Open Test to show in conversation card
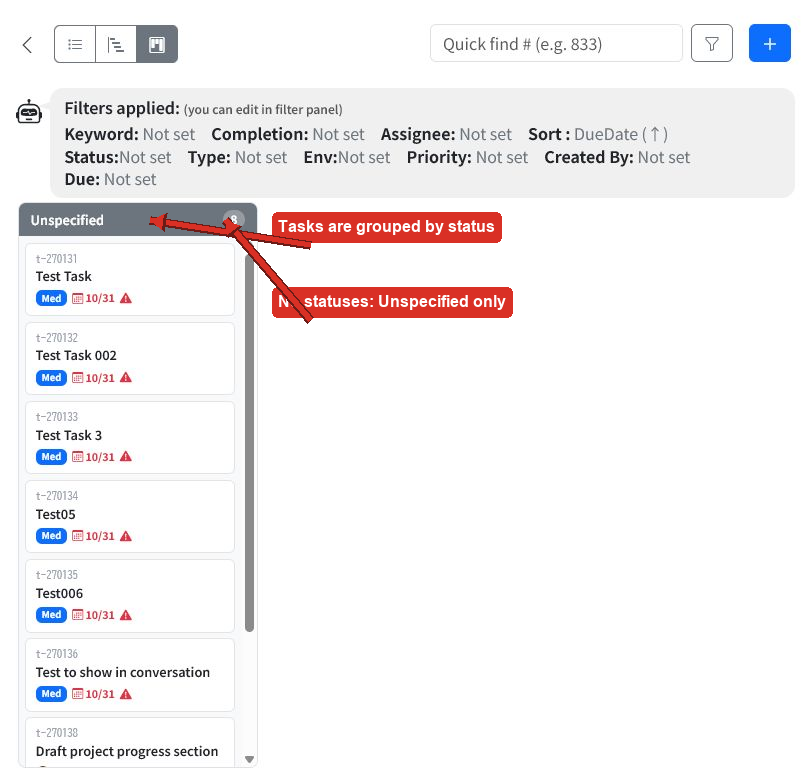Viewport: 811px width, 780px height. click(x=130, y=675)
